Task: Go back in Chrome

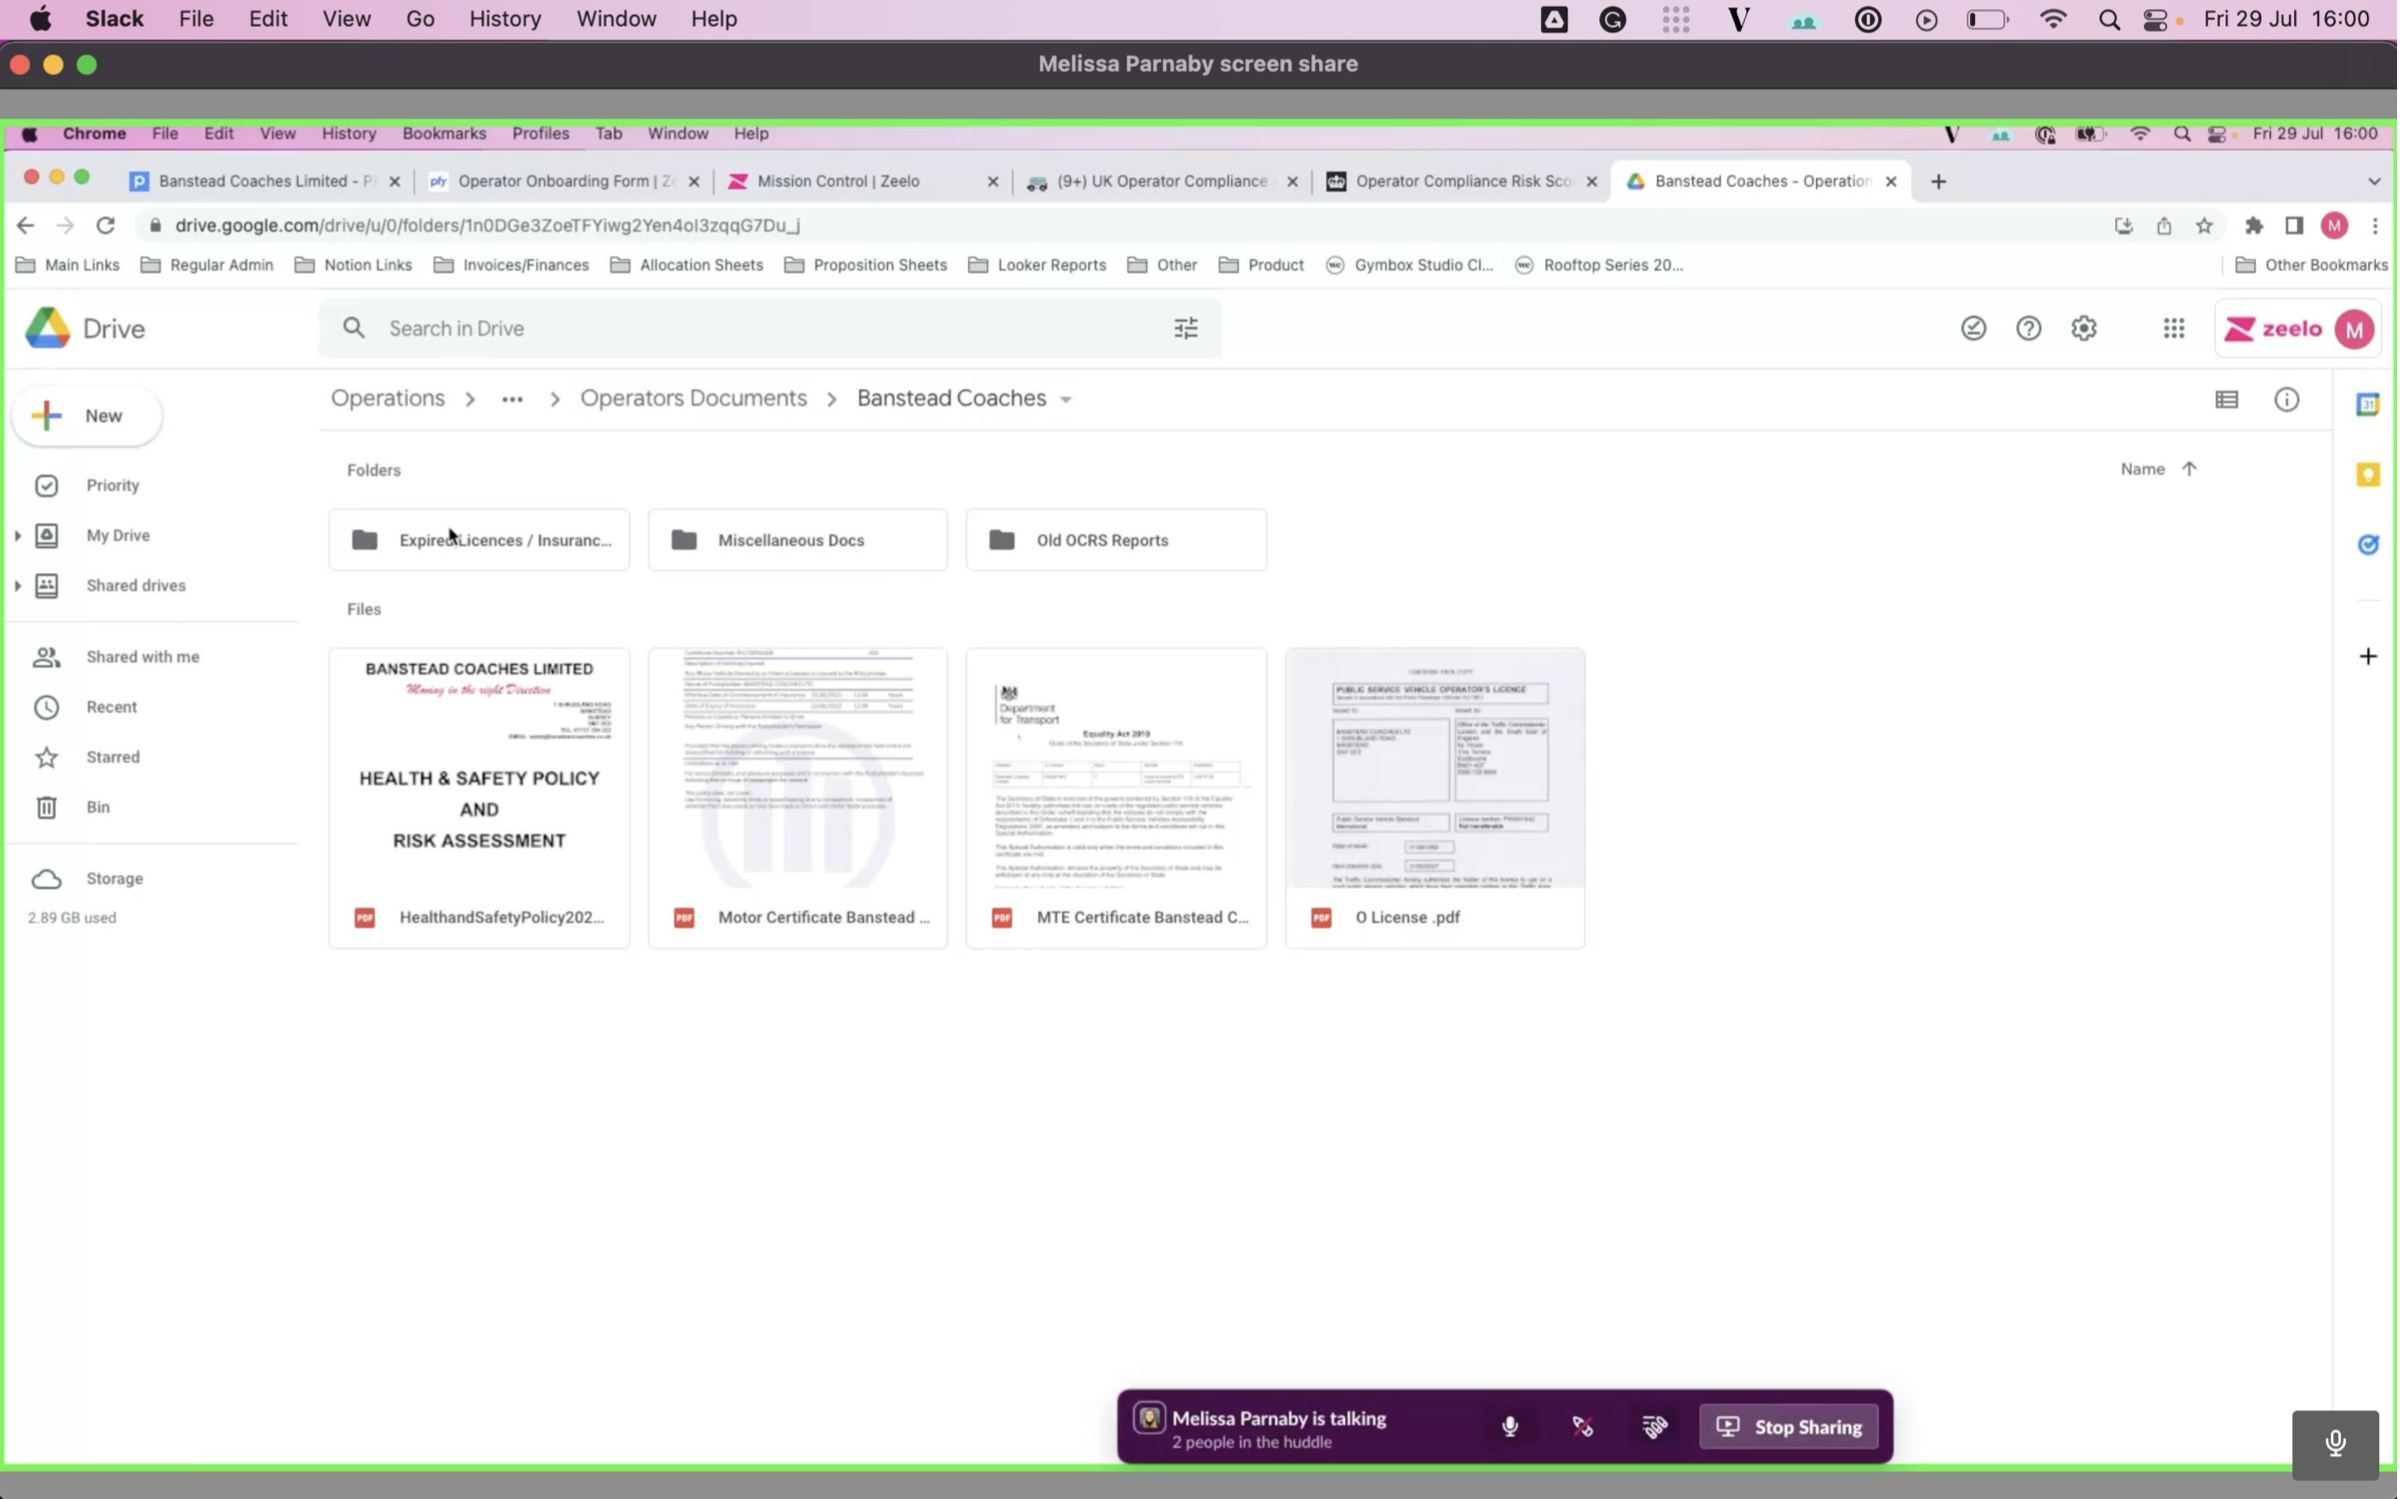Action: click(x=25, y=225)
